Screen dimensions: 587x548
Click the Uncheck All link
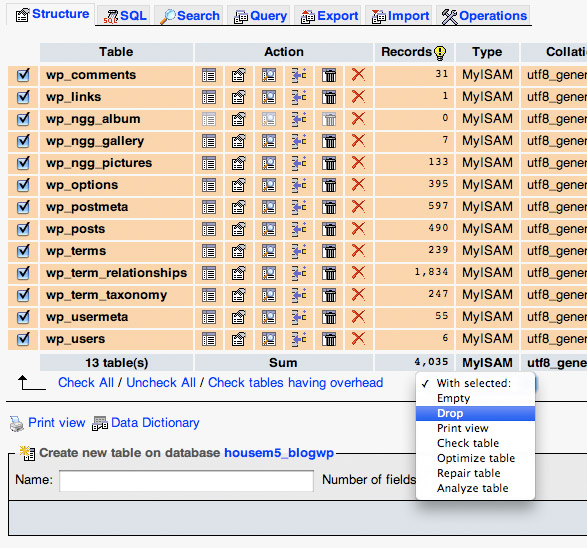coord(161,383)
